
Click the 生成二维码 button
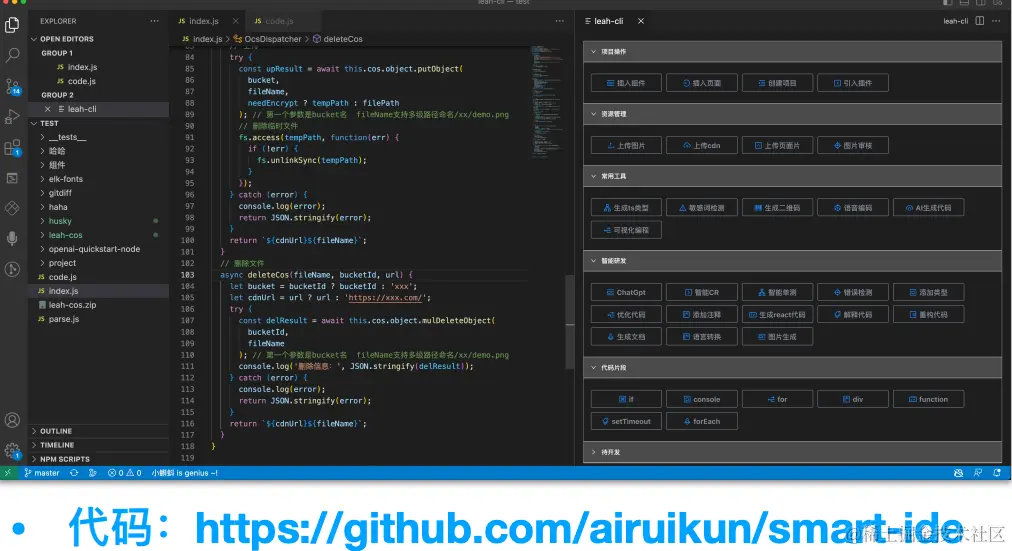click(777, 208)
